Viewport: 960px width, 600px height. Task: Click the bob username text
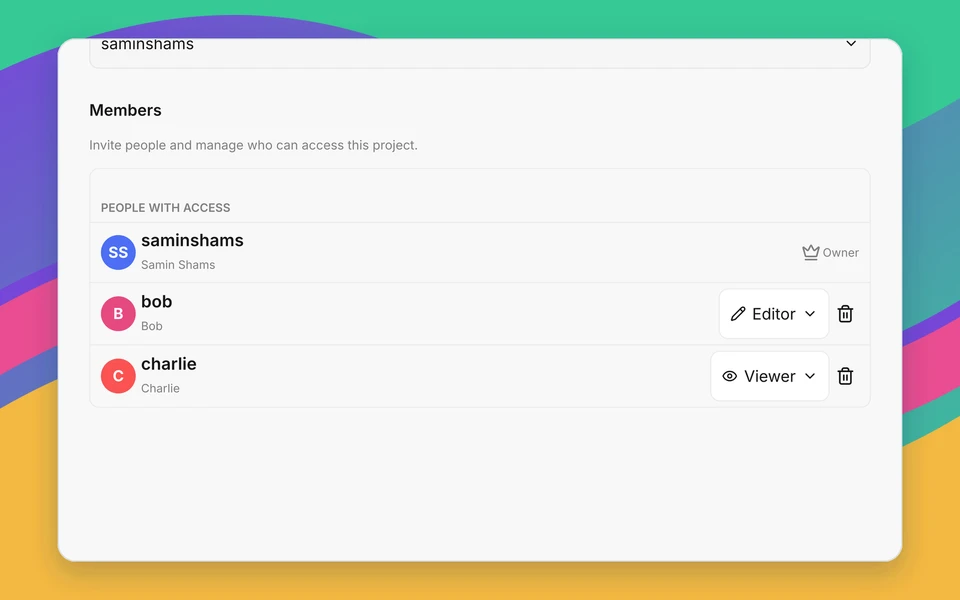pyautogui.click(x=157, y=302)
